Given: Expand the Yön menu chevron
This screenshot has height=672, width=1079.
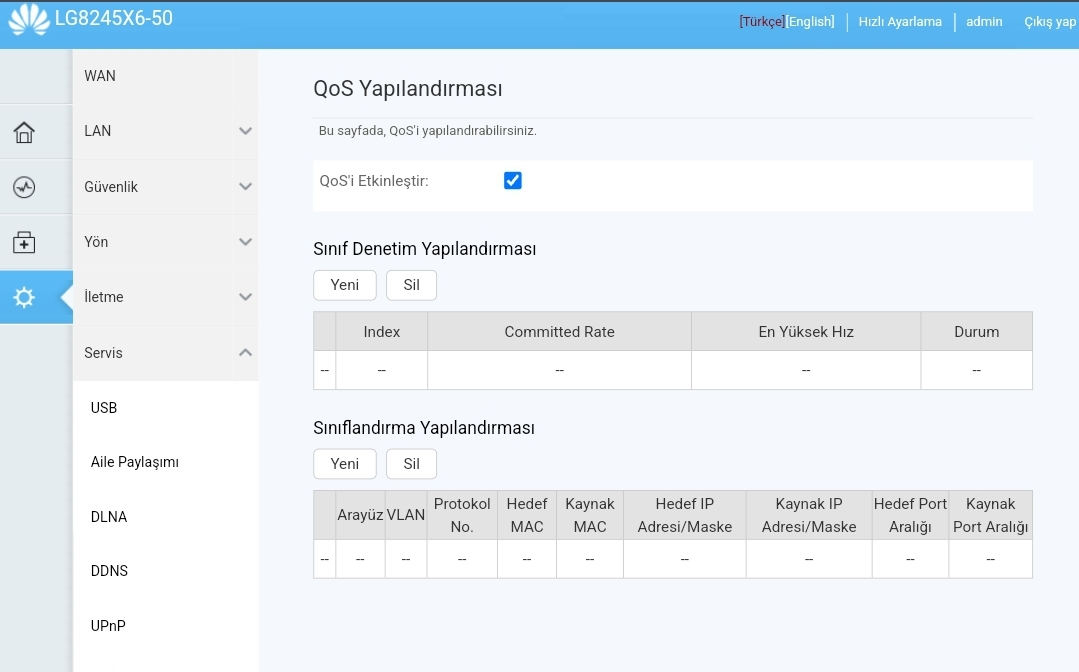Looking at the screenshot, I should (245, 241).
